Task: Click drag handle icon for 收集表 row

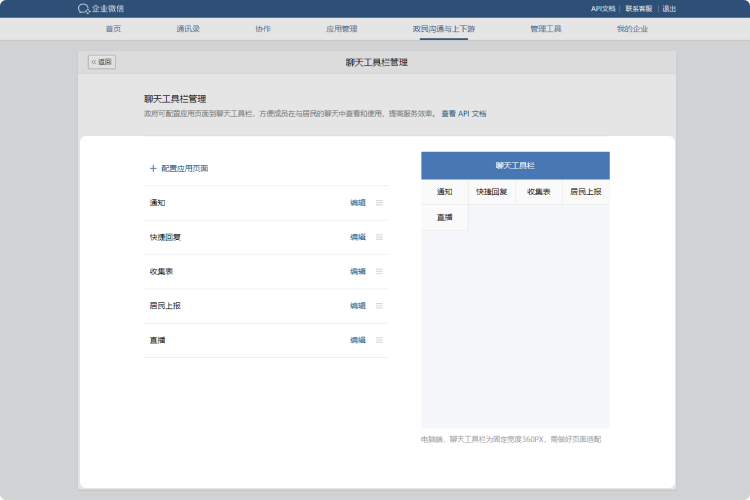Action: [379, 272]
